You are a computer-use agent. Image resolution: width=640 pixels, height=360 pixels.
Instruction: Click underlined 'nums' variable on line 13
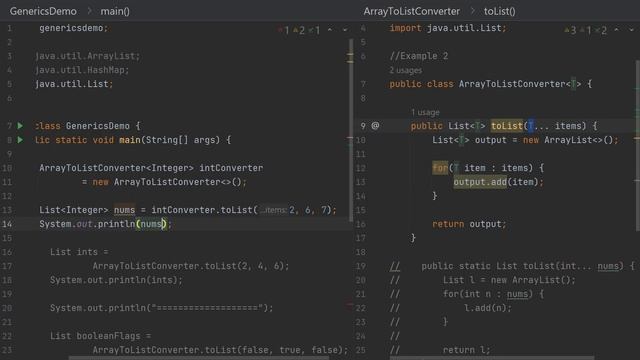click(124, 210)
